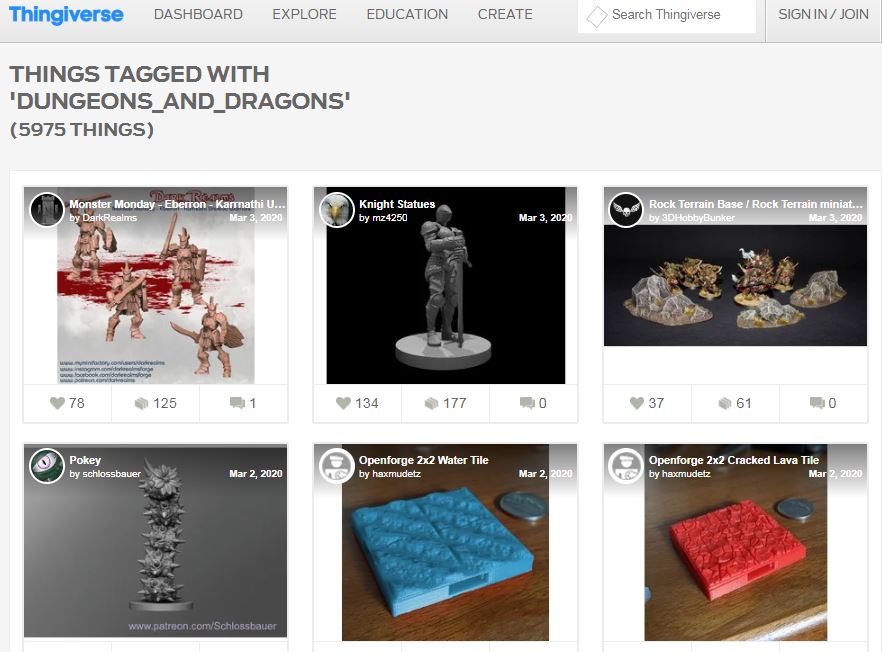Open the Thingiverse home logo
882x652 pixels.
[x=66, y=15]
